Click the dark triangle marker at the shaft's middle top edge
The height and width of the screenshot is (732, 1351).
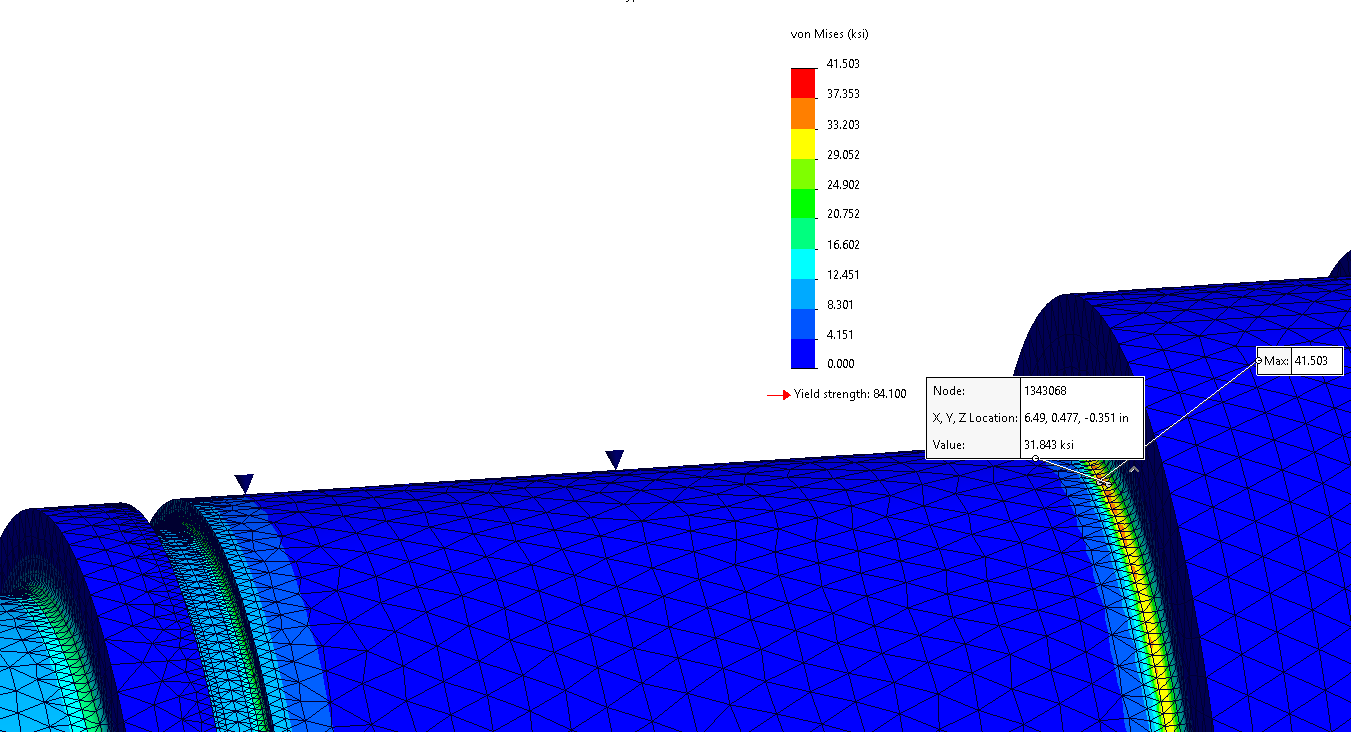615,460
